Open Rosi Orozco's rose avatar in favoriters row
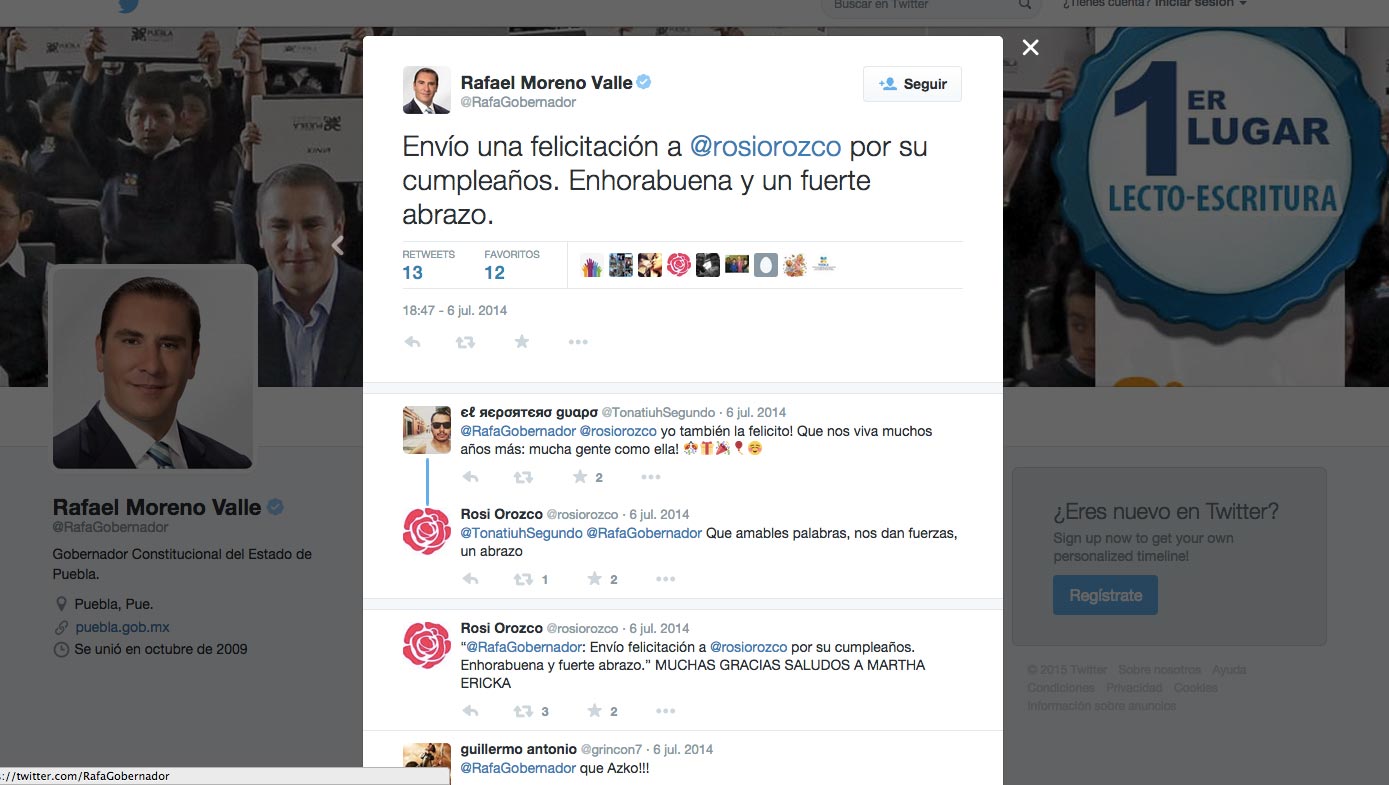 coord(679,265)
